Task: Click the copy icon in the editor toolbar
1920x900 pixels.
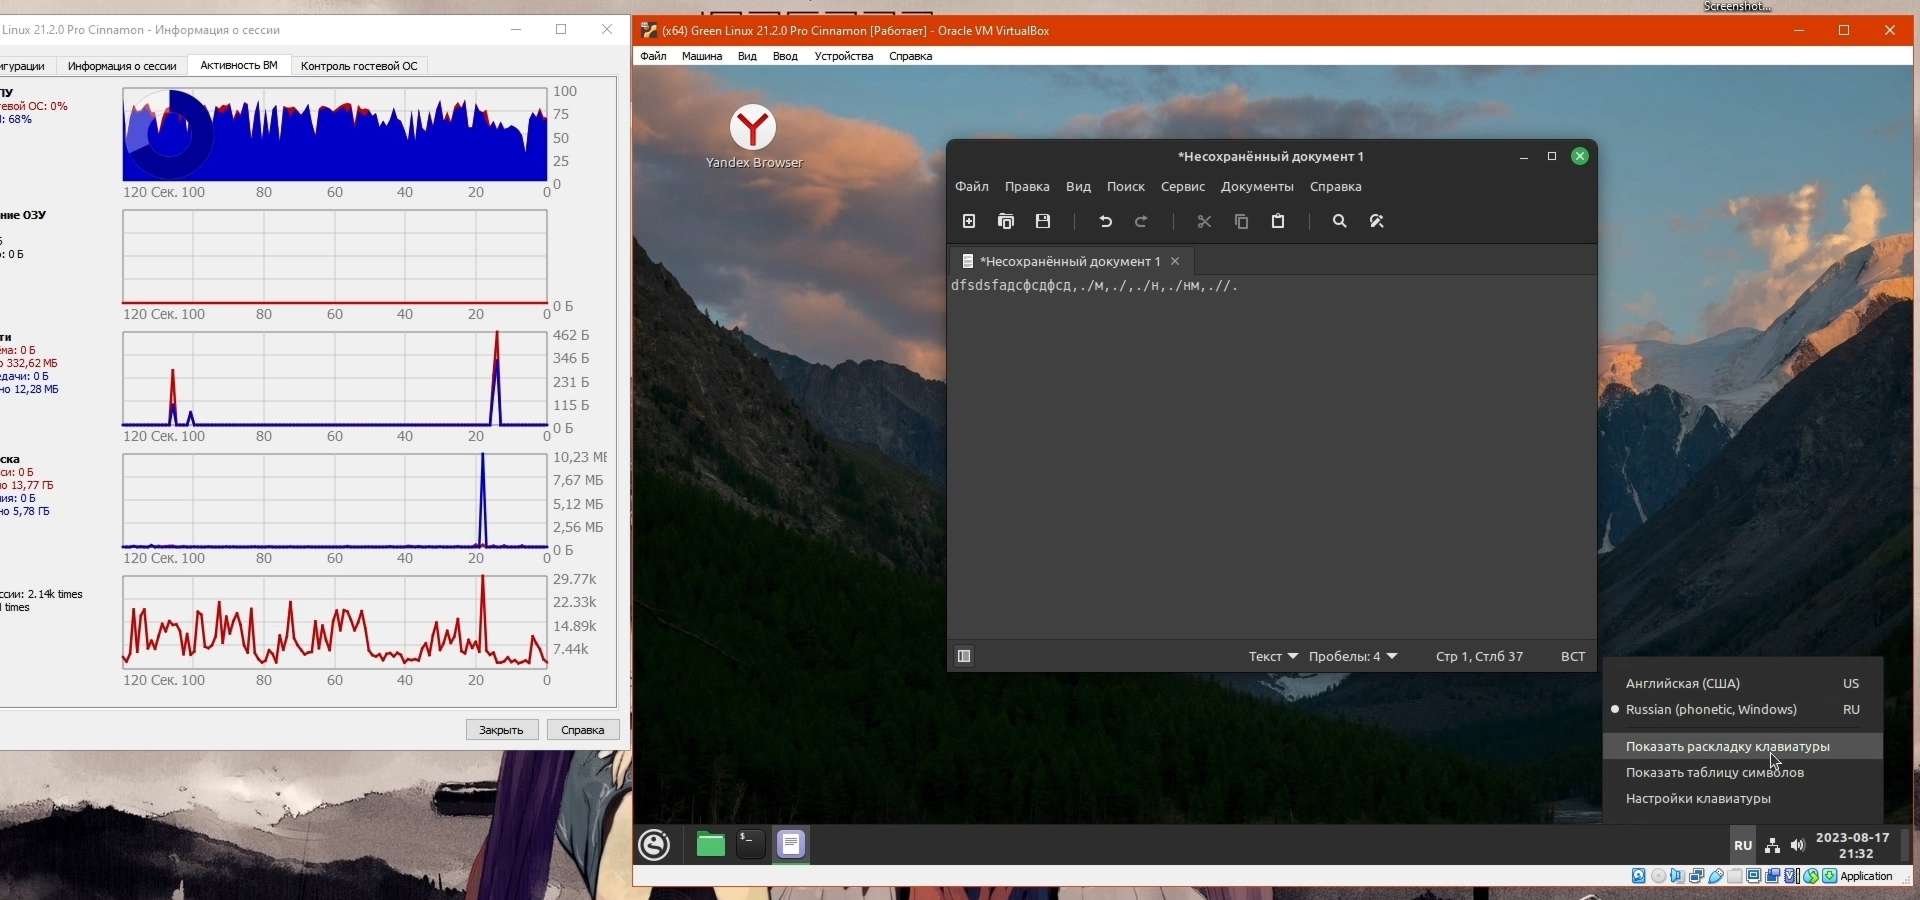Action: [1242, 222]
